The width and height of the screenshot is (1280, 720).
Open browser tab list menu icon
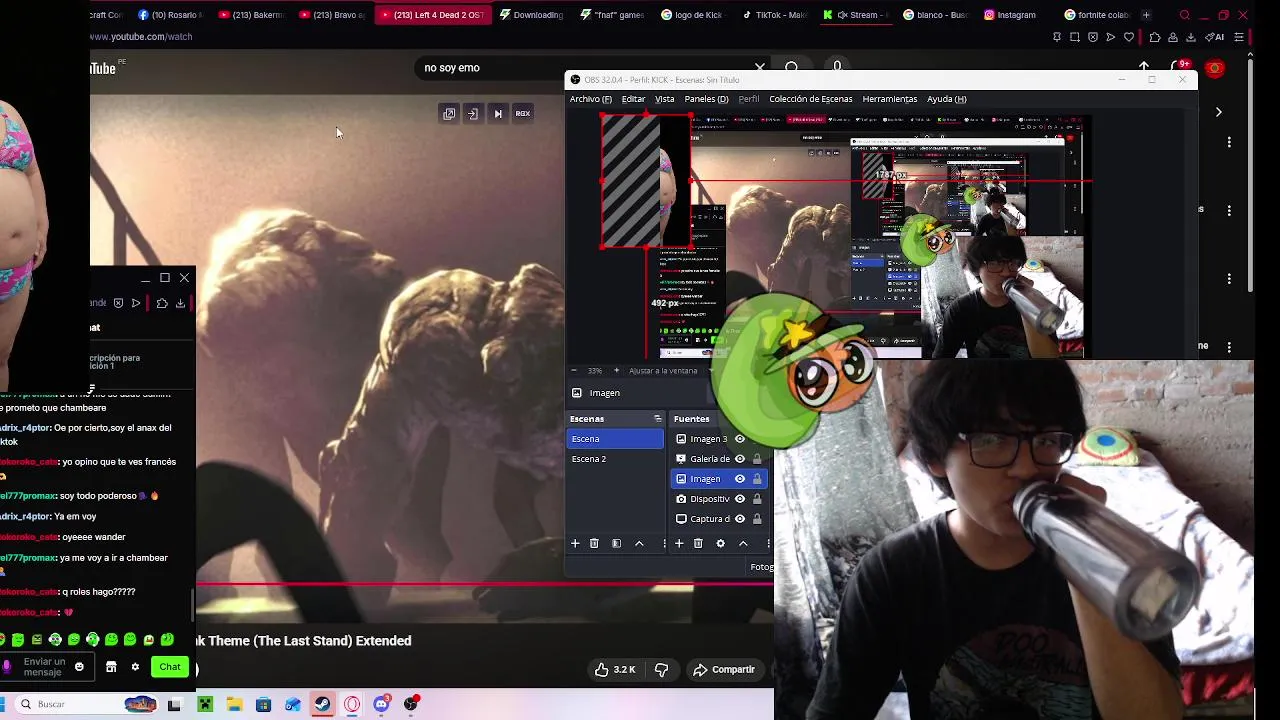pos(1185,15)
